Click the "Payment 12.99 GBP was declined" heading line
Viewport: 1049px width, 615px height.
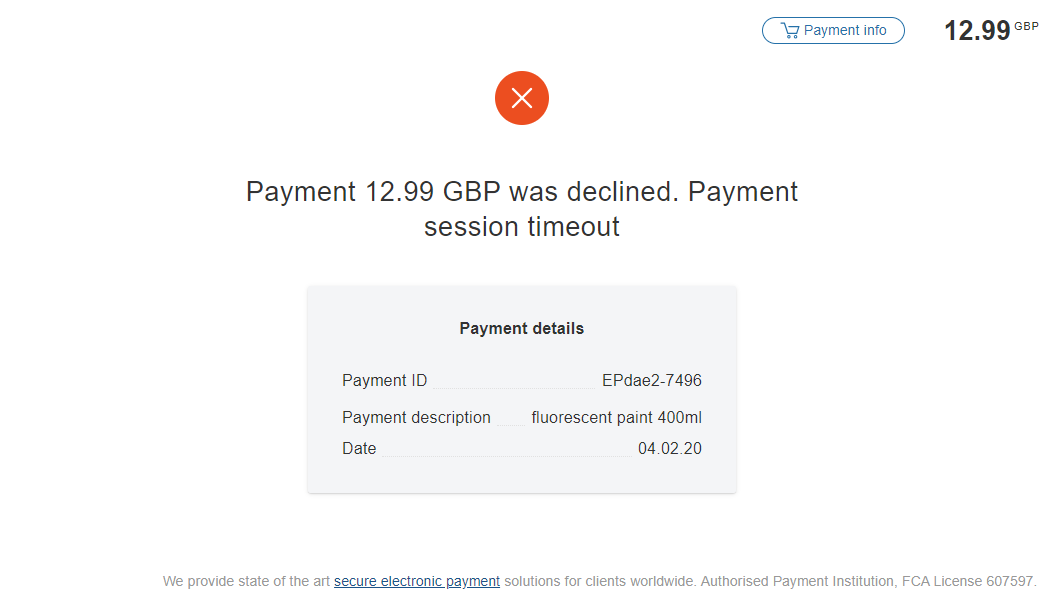pyautogui.click(x=522, y=191)
